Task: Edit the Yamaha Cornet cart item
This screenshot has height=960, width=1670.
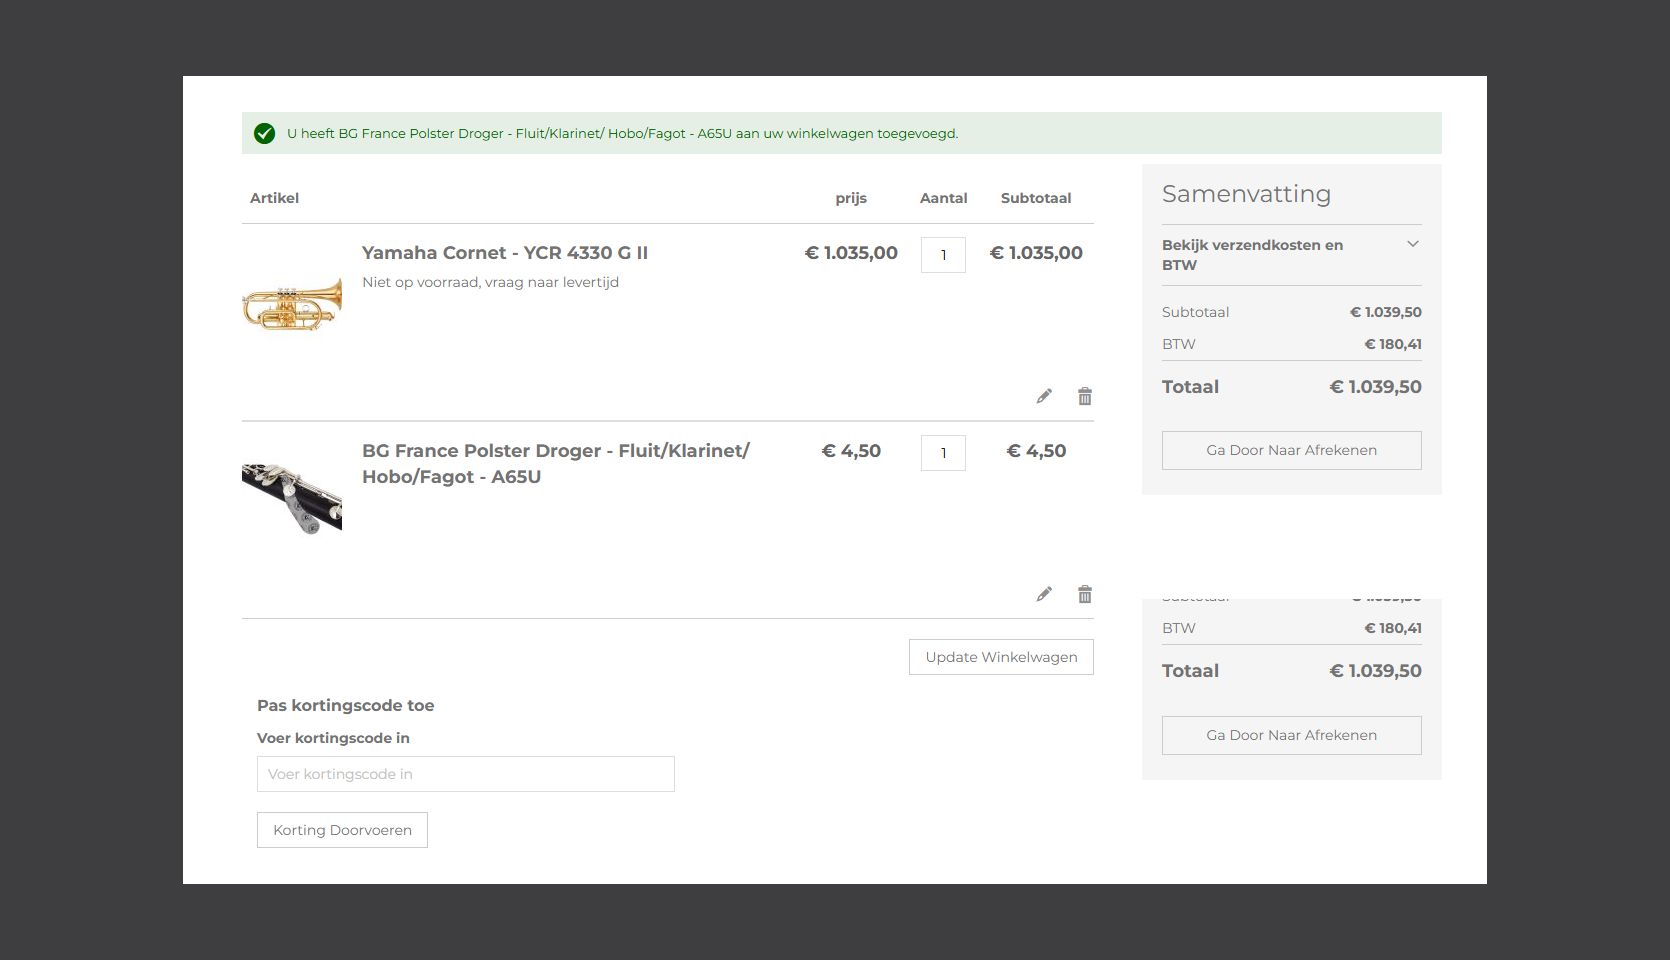Action: 1044,396
